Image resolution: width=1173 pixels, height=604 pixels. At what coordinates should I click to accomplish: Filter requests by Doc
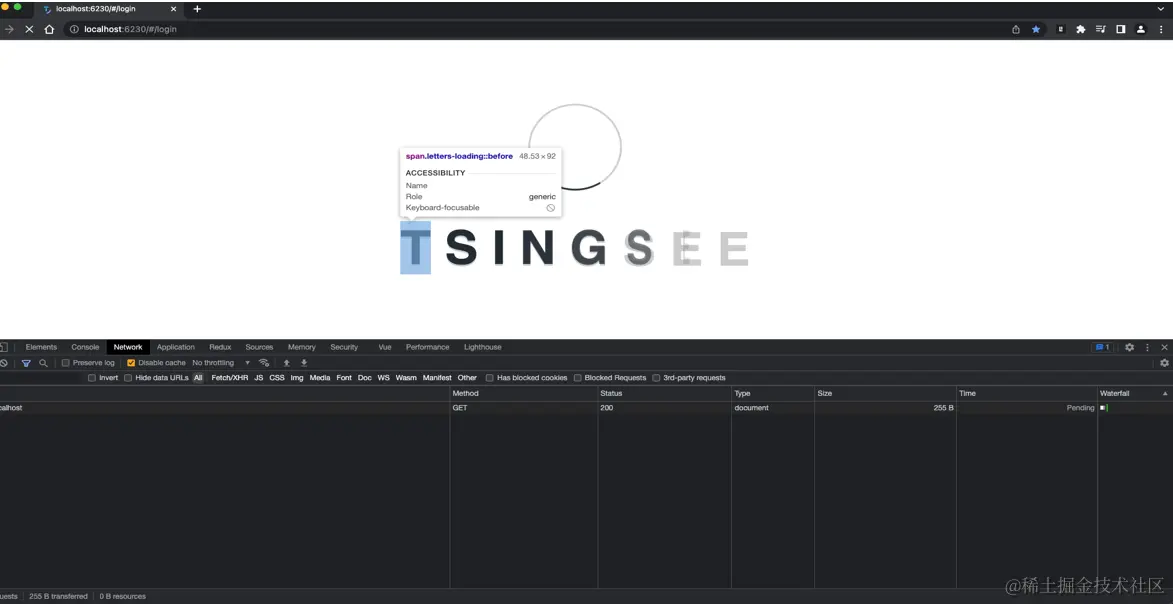[364, 378]
